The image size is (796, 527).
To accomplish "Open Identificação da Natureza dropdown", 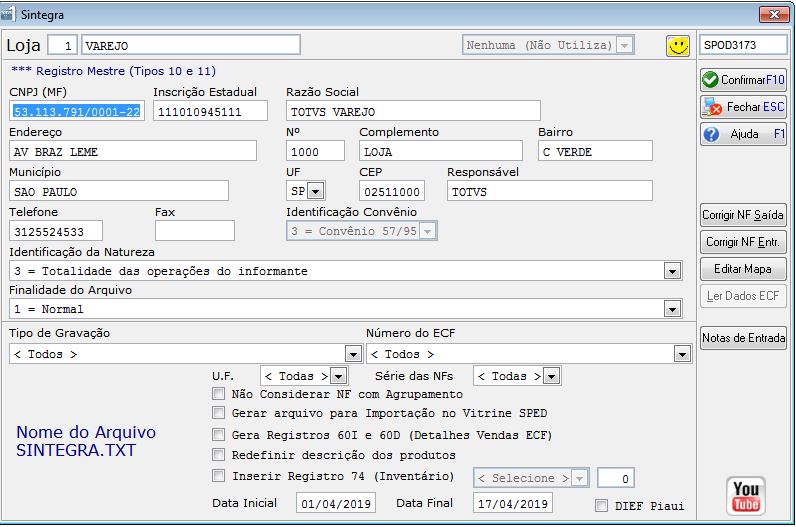I will (x=672, y=271).
